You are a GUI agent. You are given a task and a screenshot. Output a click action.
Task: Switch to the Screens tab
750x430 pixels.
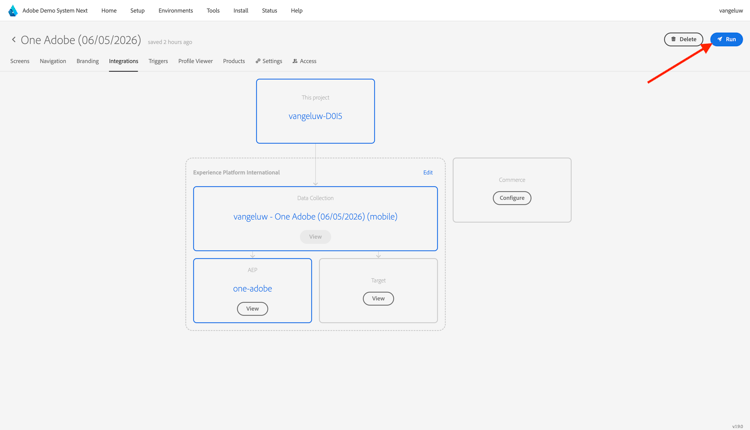point(20,61)
